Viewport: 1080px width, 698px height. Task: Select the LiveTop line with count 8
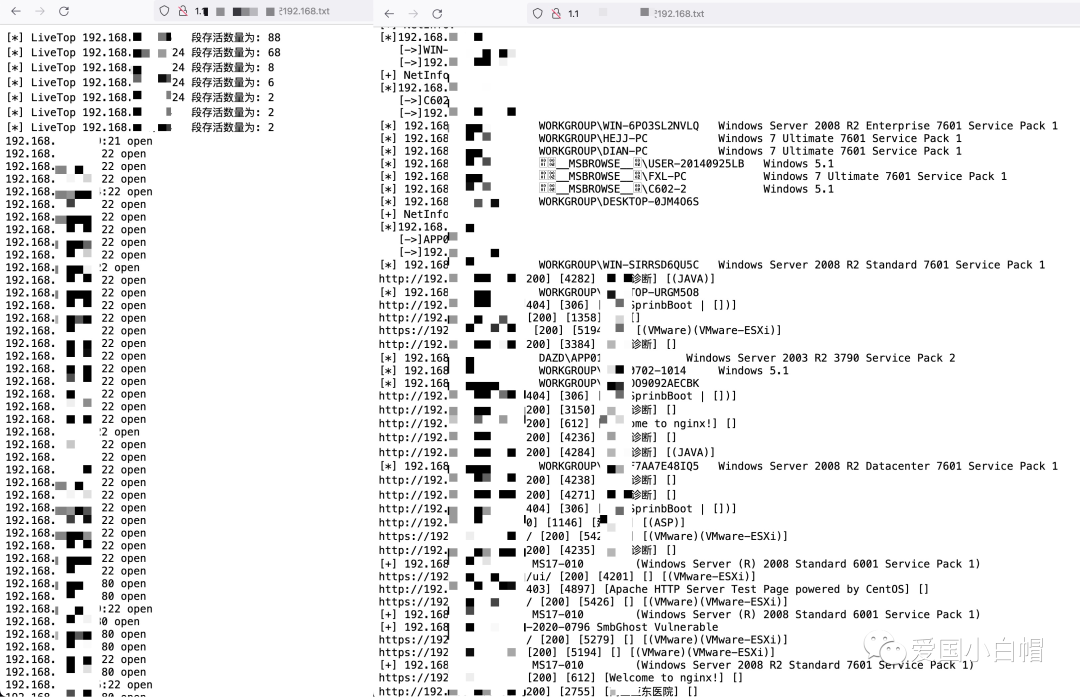(x=141, y=68)
